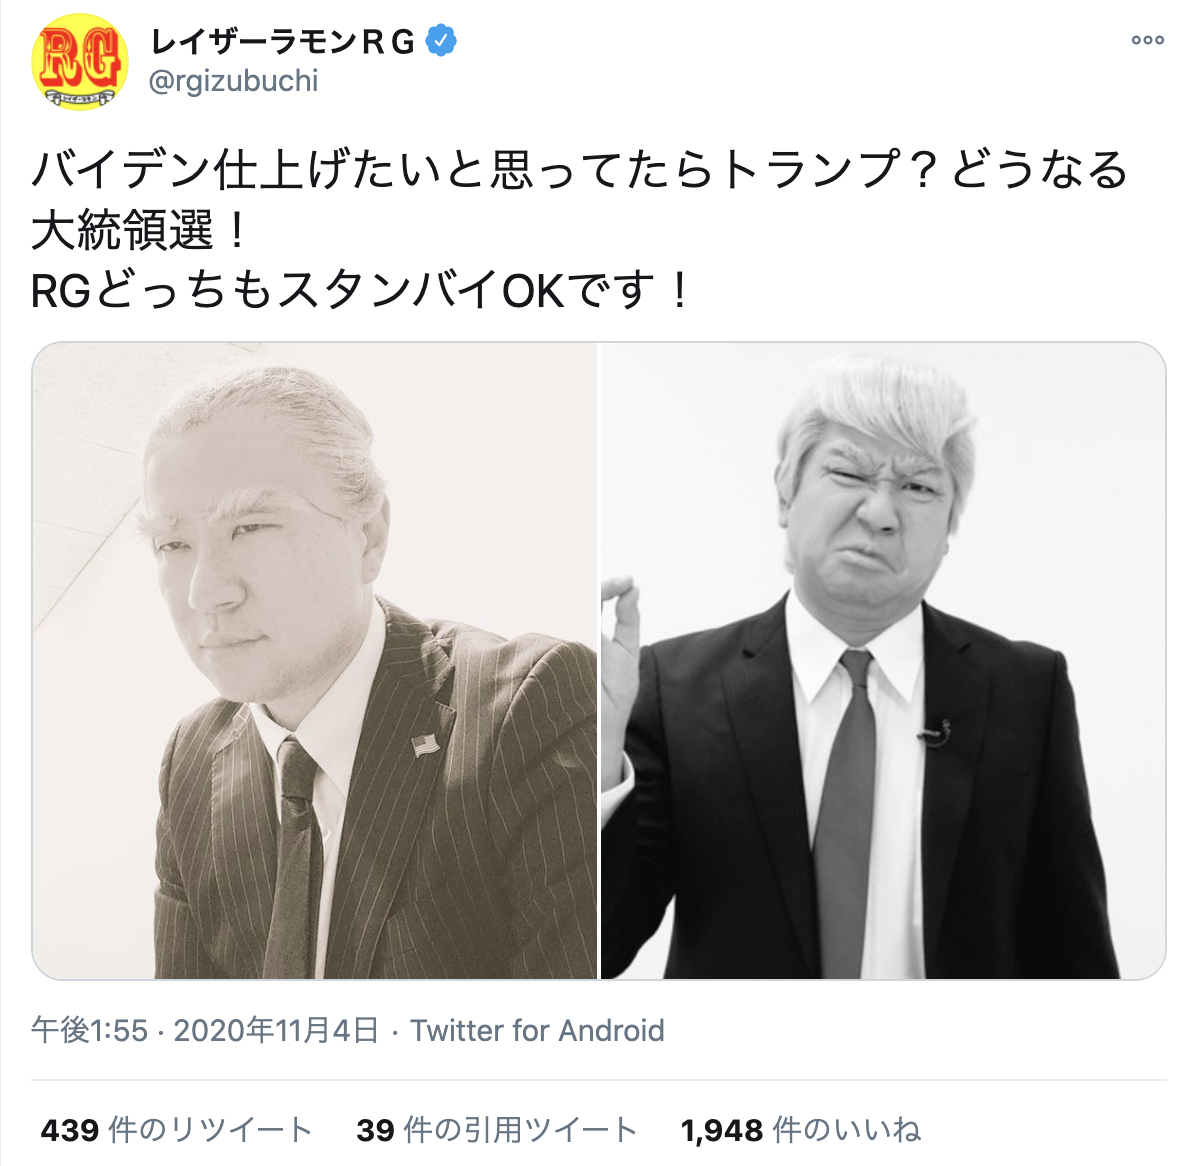Click the tweet line RGどっちもスタンバイOKです
Image resolution: width=1183 pixels, height=1166 pixels.
[x=361, y=291]
